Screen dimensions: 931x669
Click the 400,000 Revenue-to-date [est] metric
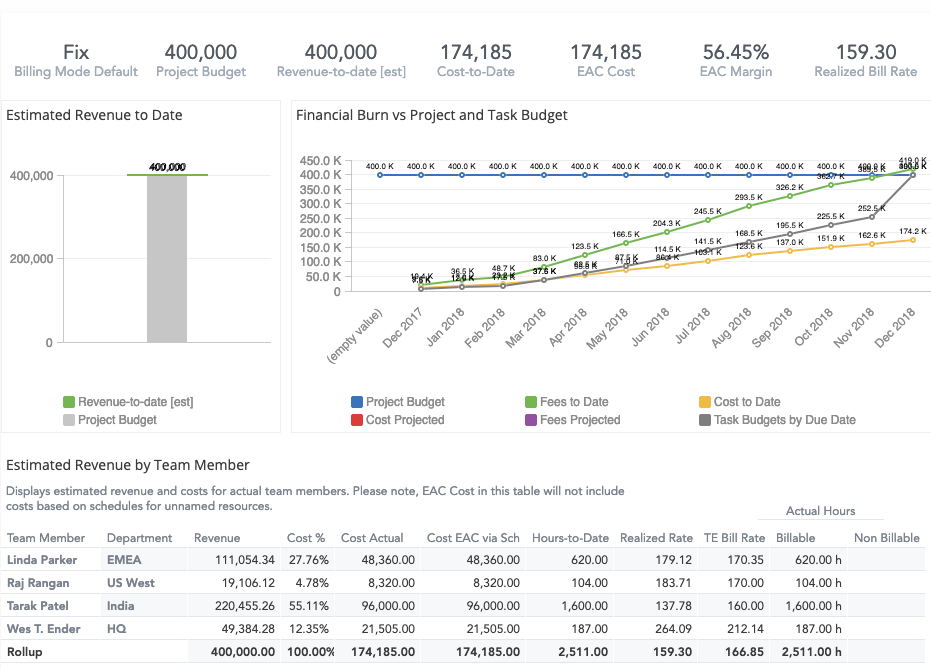coord(341,61)
